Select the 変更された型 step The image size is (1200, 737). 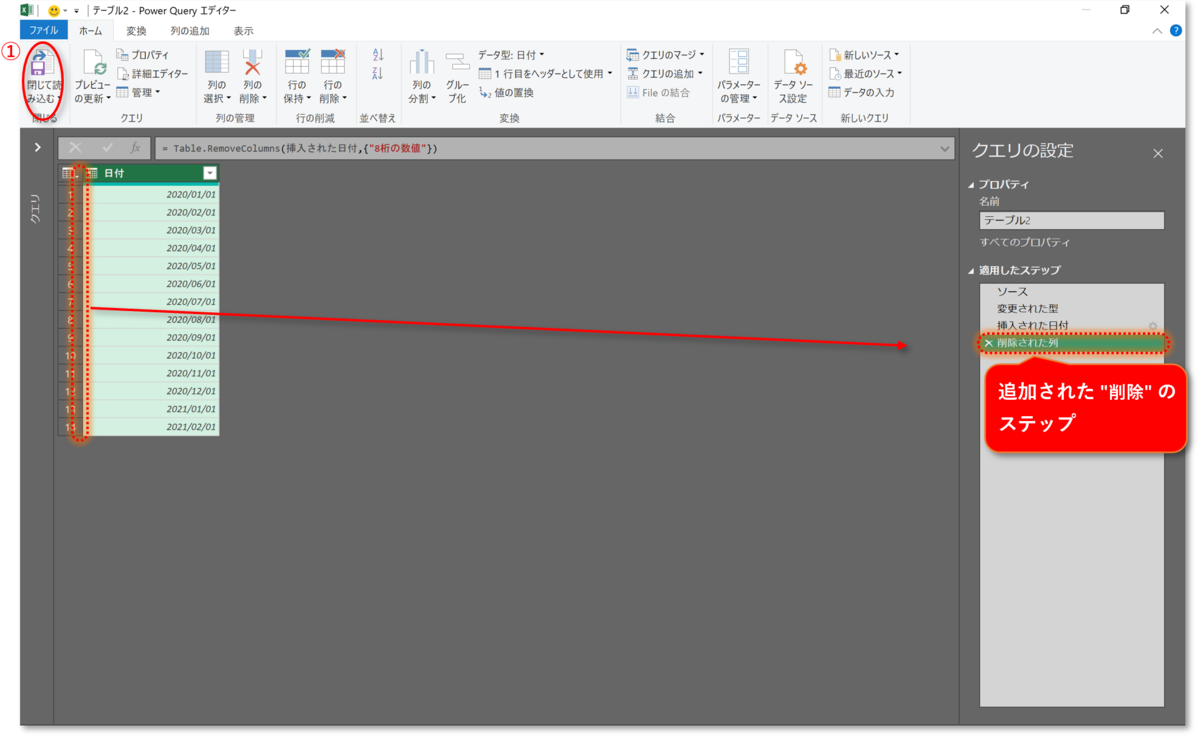coord(1072,309)
